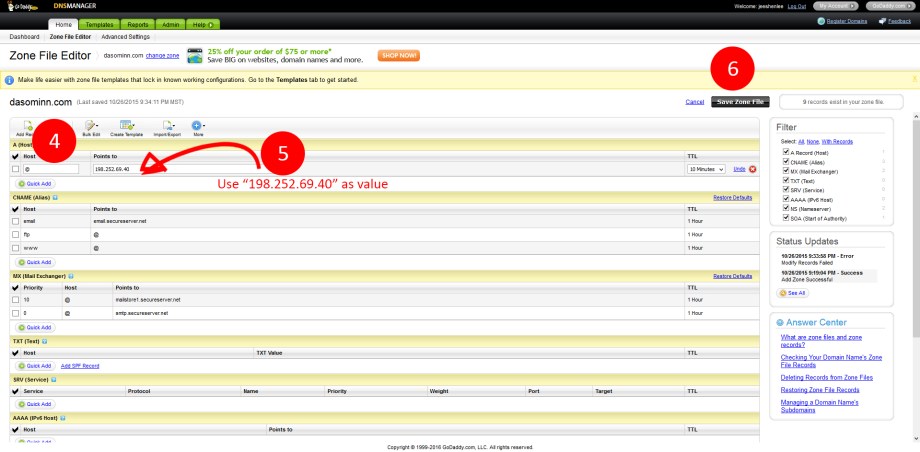920x452 pixels.
Task: Open the More toolbar menu
Action: point(198,126)
